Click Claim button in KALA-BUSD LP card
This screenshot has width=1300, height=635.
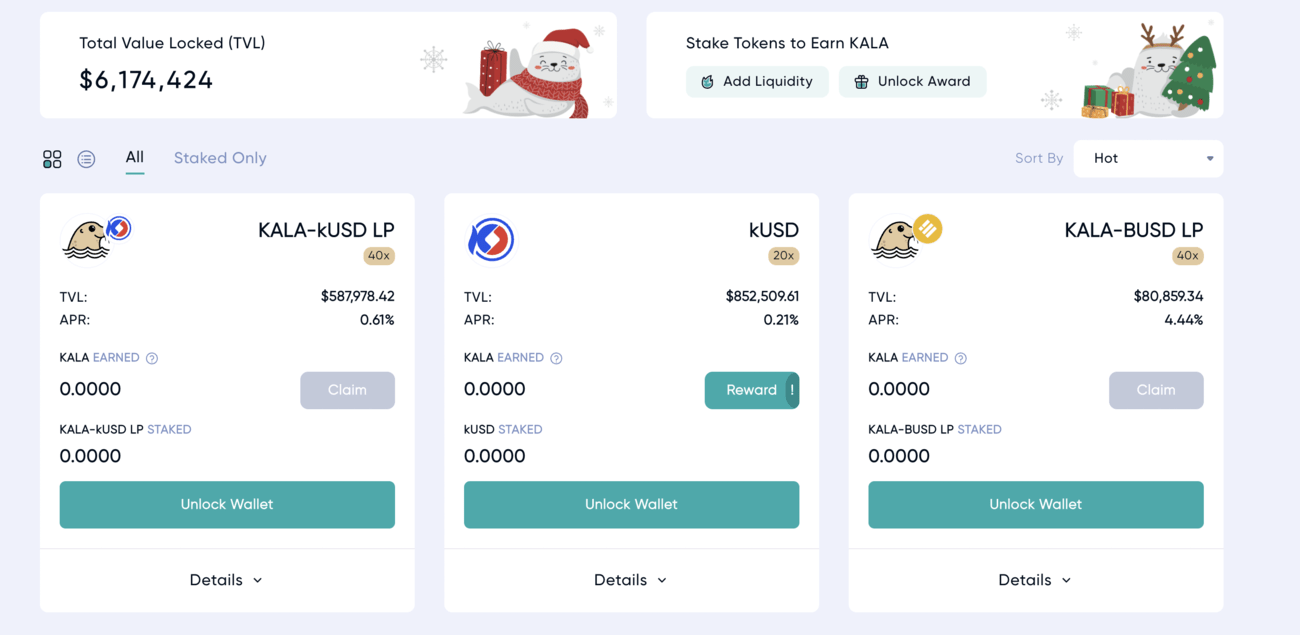(1156, 390)
